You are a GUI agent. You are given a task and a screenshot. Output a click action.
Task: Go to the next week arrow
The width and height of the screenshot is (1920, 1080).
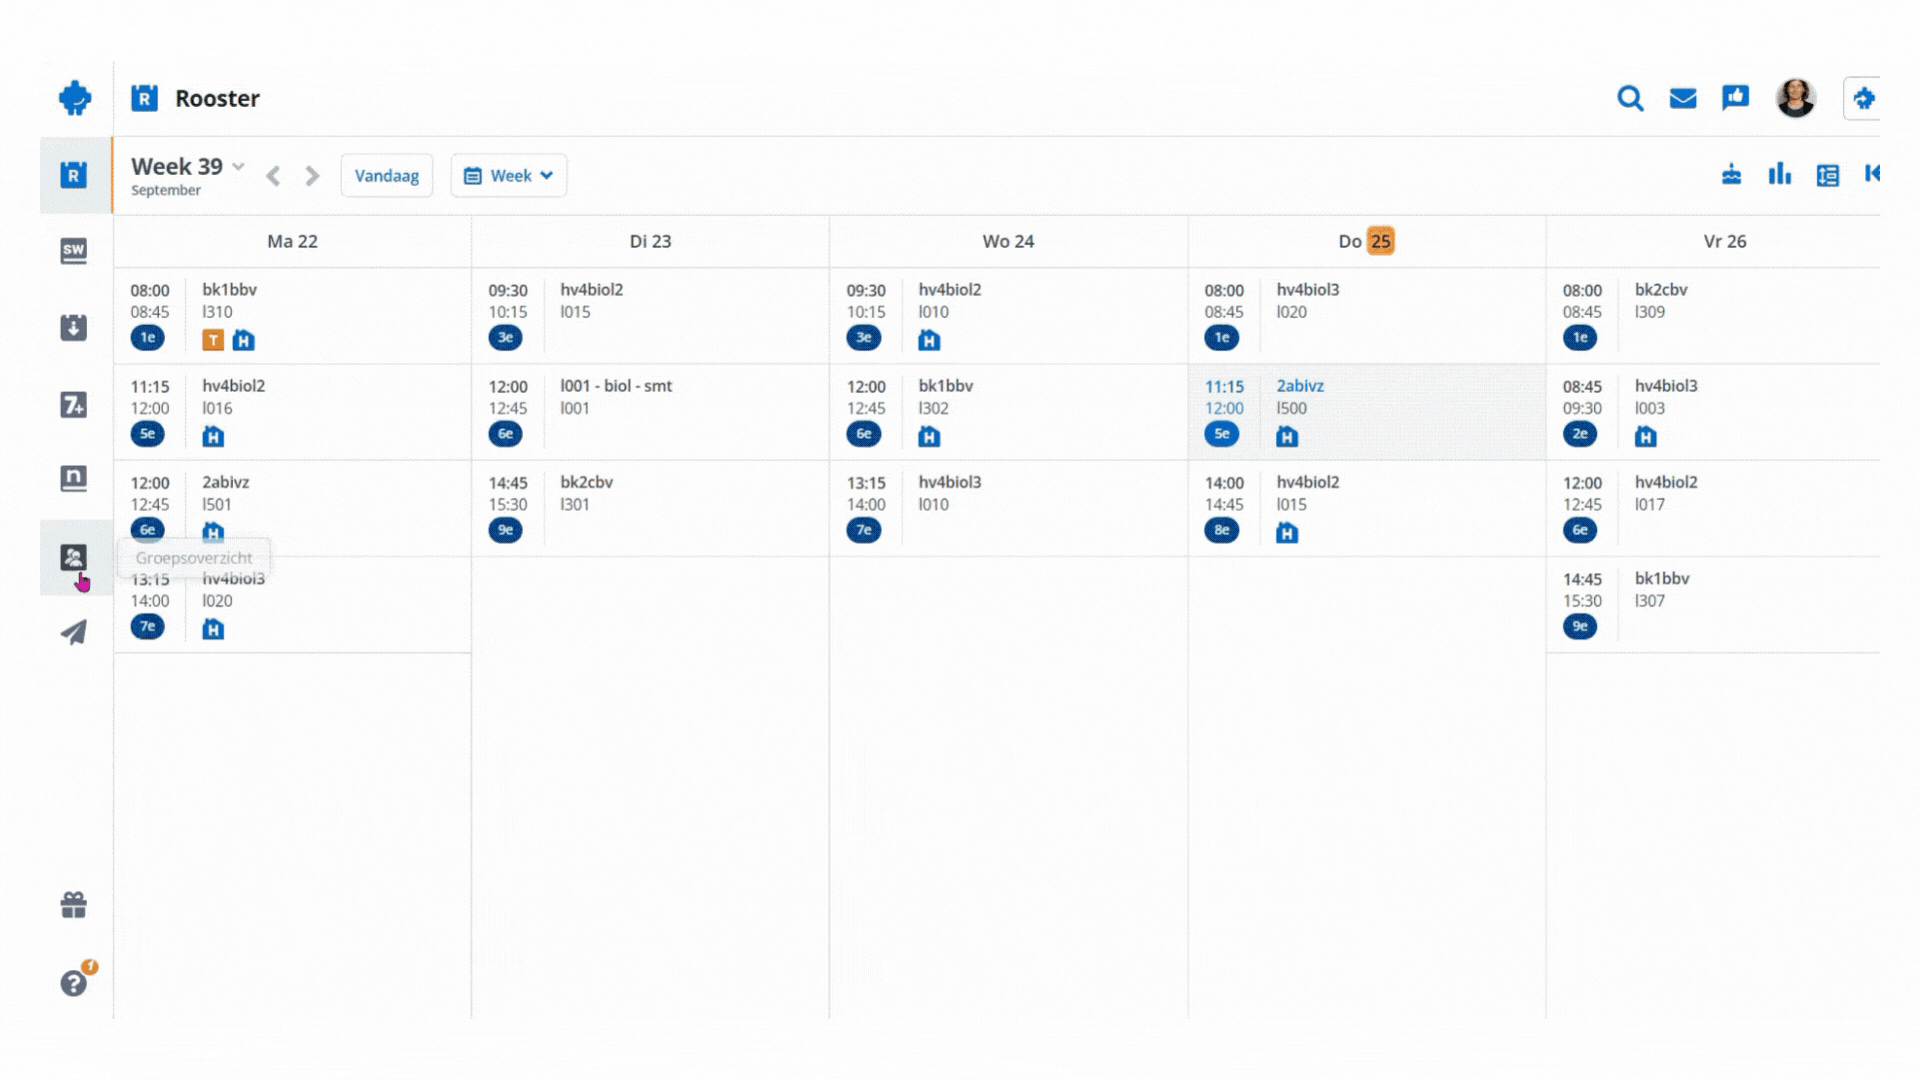tap(312, 176)
